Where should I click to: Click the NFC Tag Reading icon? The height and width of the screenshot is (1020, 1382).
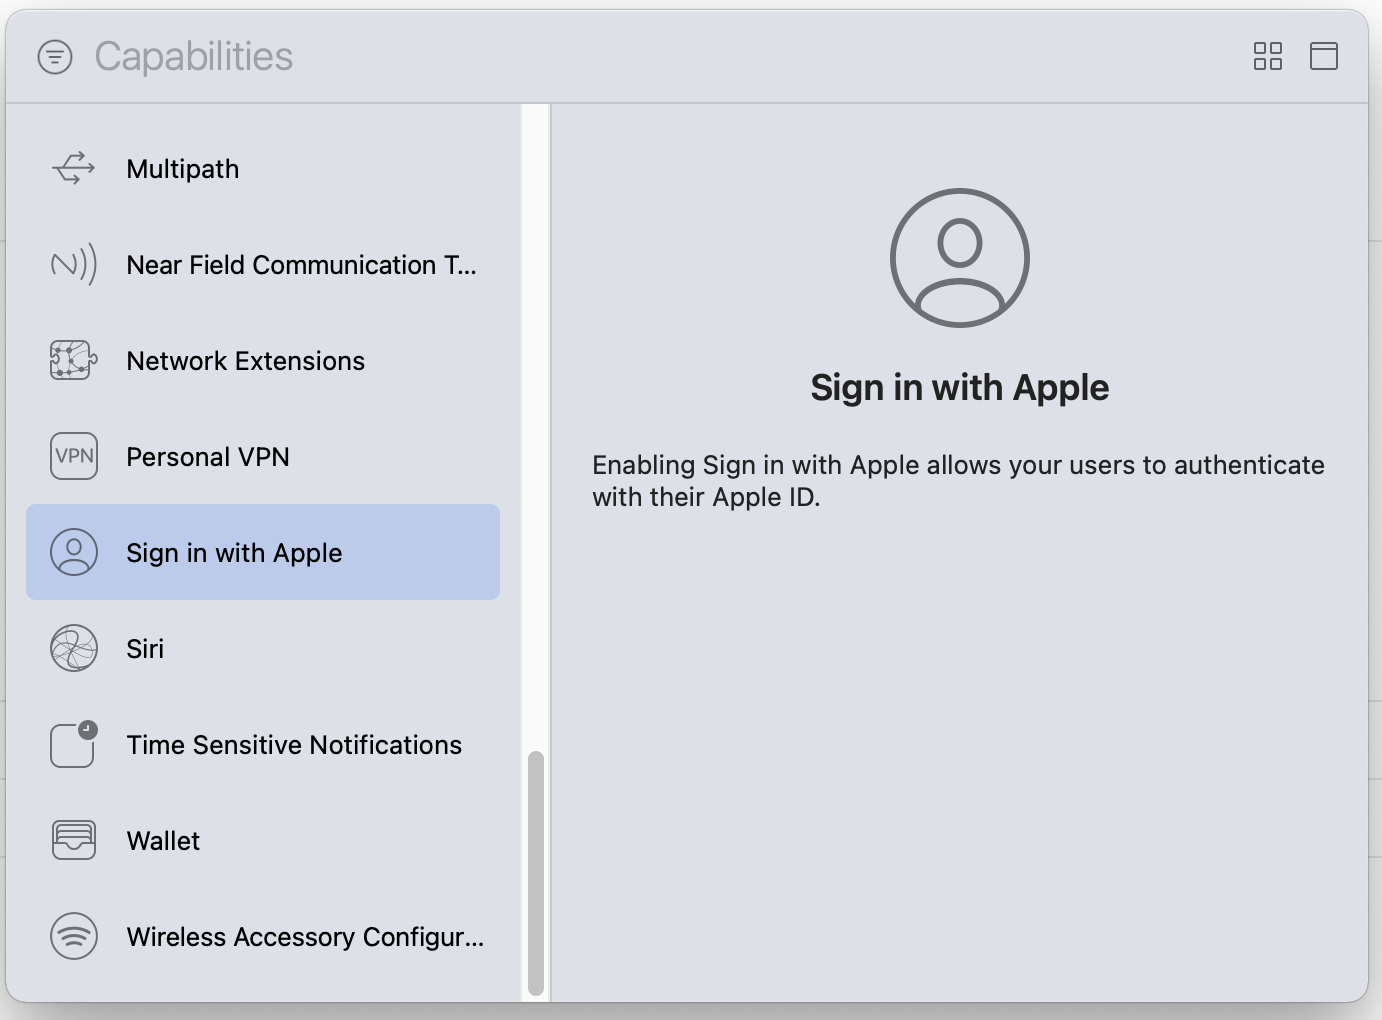pos(74,264)
